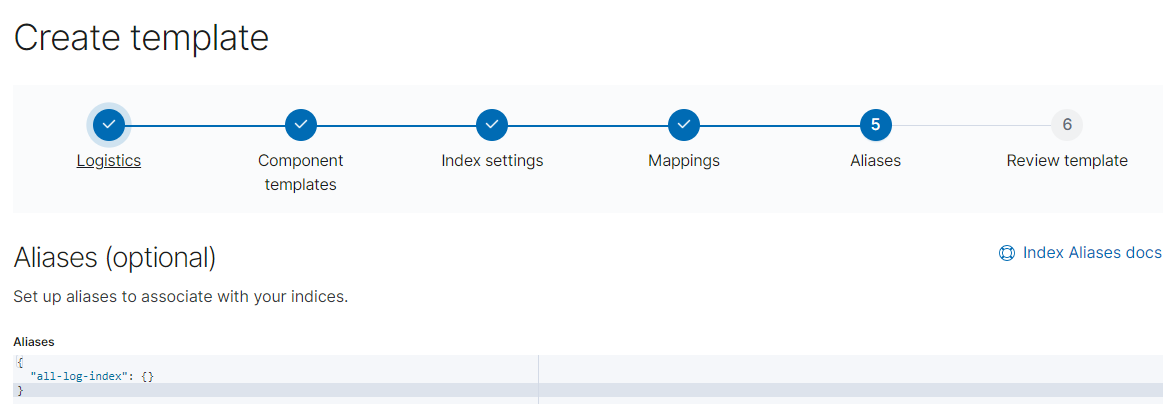This screenshot has width=1165, height=404.
Task: Click the Component templates step label
Action: tap(301, 172)
